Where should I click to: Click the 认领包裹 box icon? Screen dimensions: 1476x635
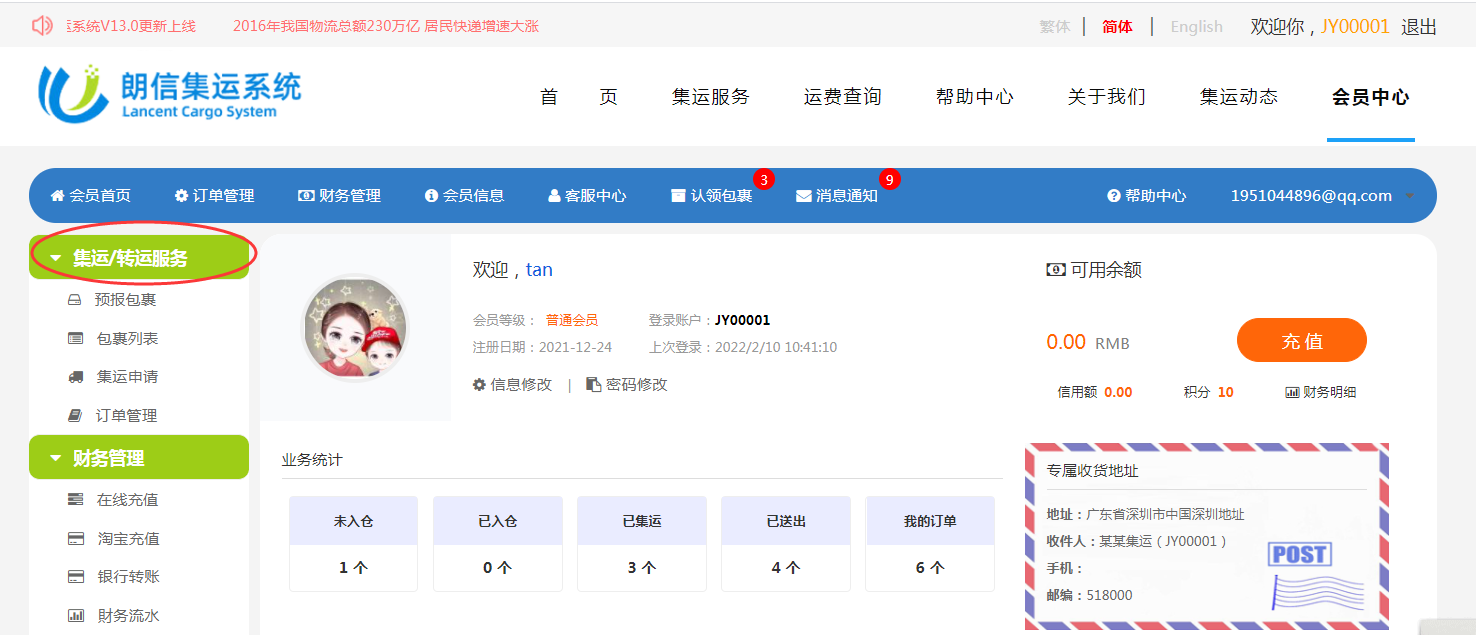[x=678, y=196]
